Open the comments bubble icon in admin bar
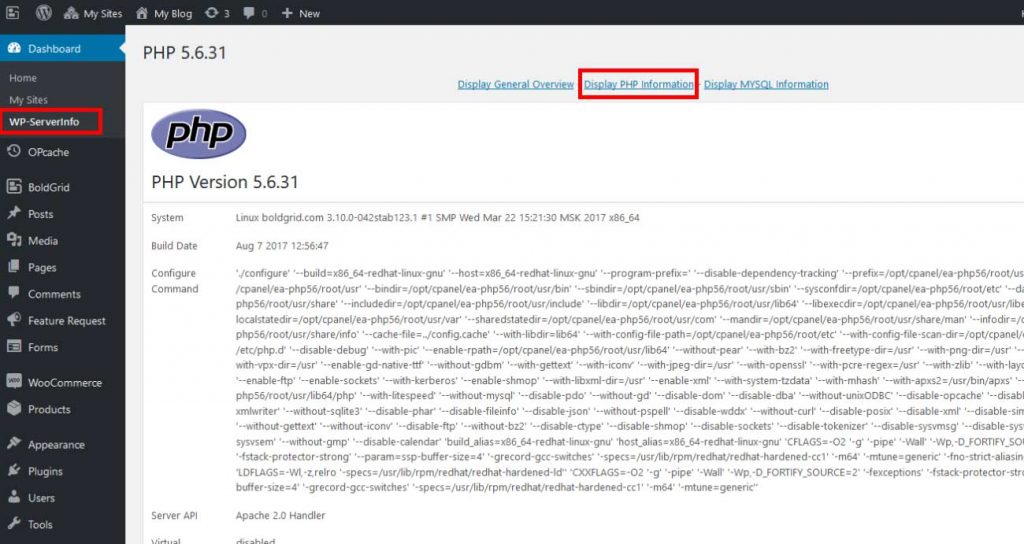Image resolution: width=1024 pixels, height=544 pixels. (x=249, y=13)
